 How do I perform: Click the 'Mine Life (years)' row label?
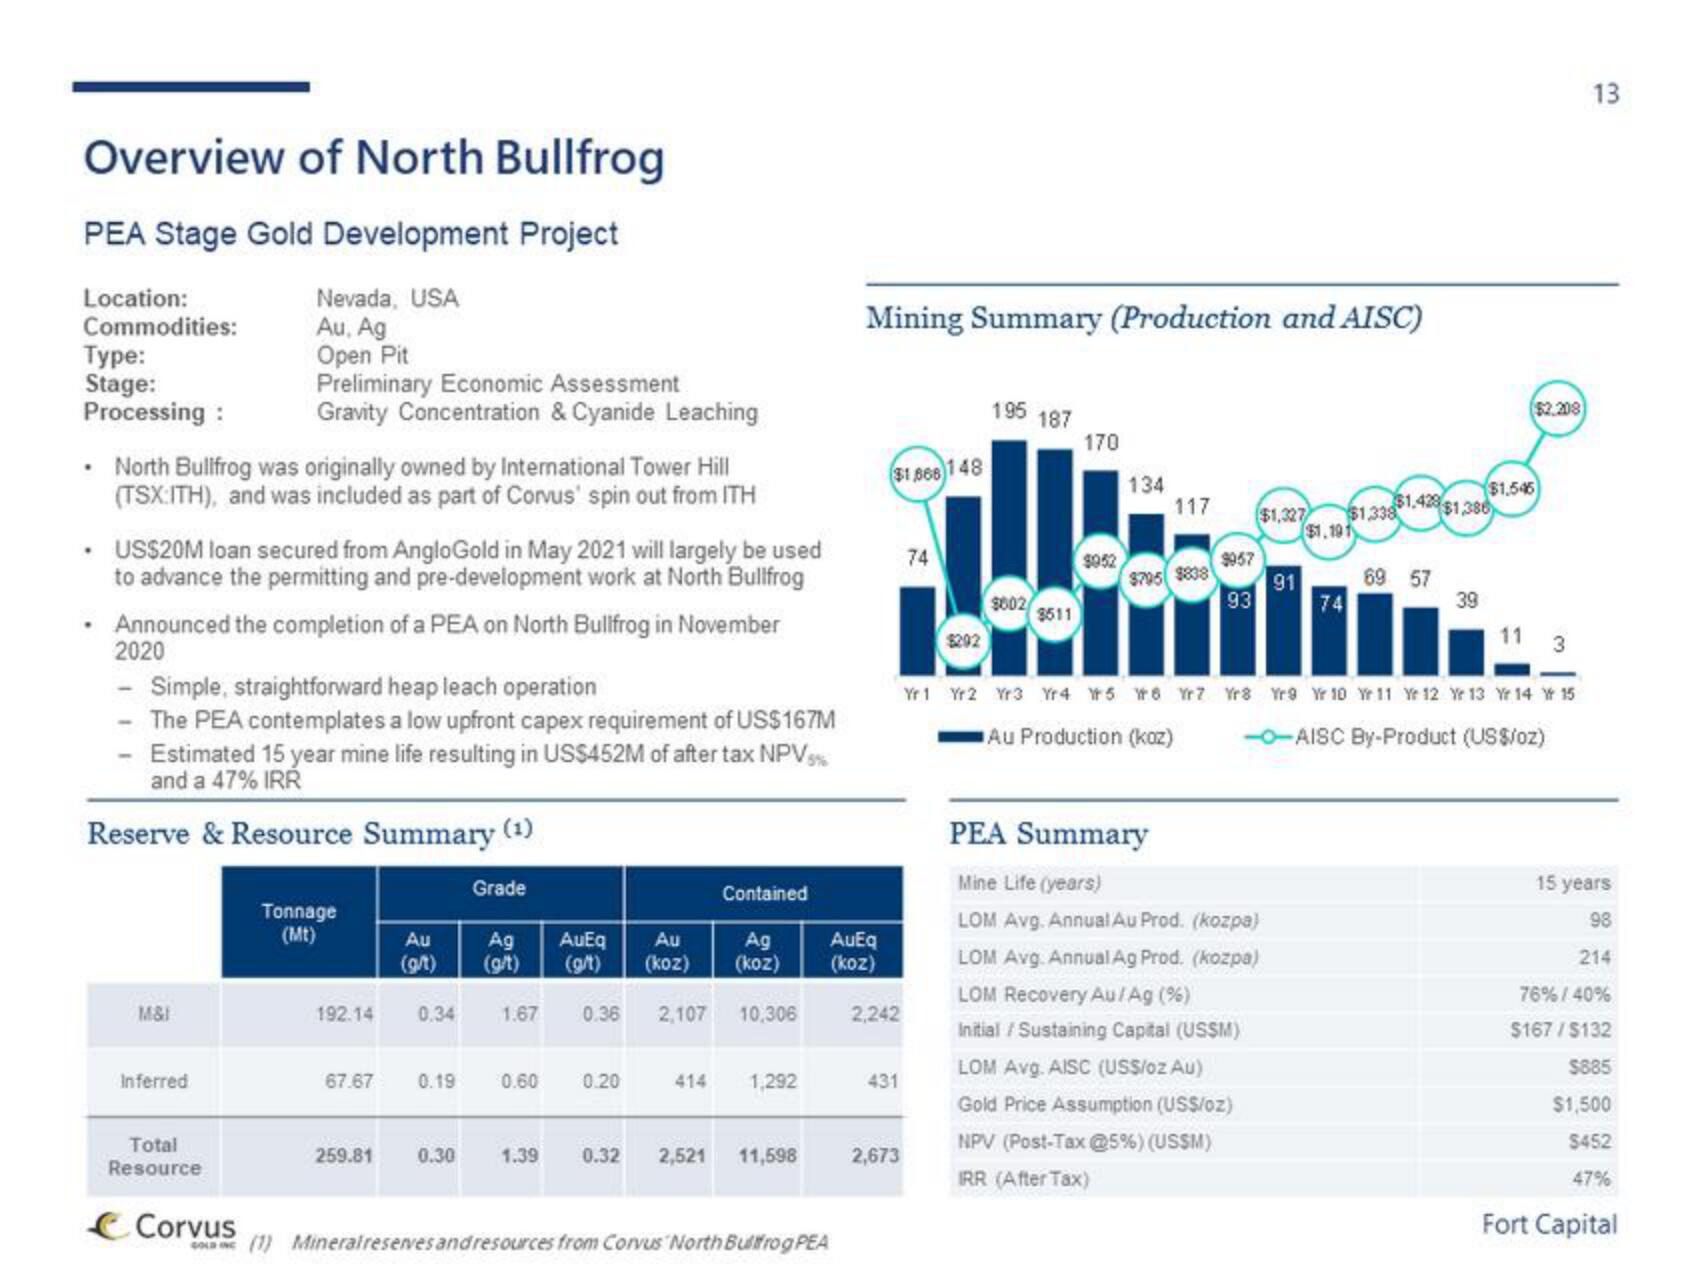tap(1029, 883)
